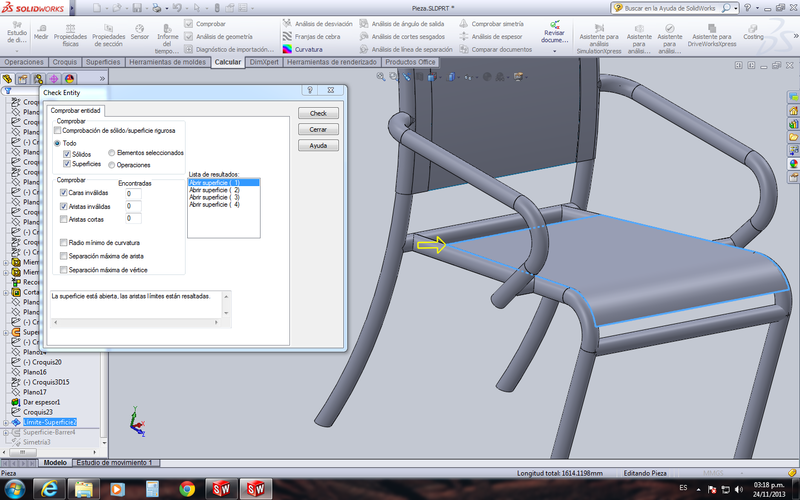This screenshot has width=800, height=500.
Task: Click Ayuda button in dialog
Action: click(x=318, y=146)
